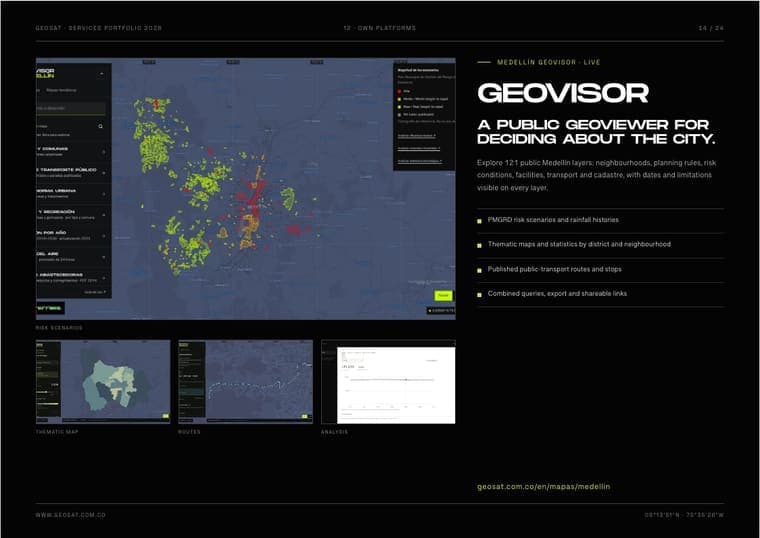
Task: Click the "ANALYSIS" caption
Action: pos(334,432)
